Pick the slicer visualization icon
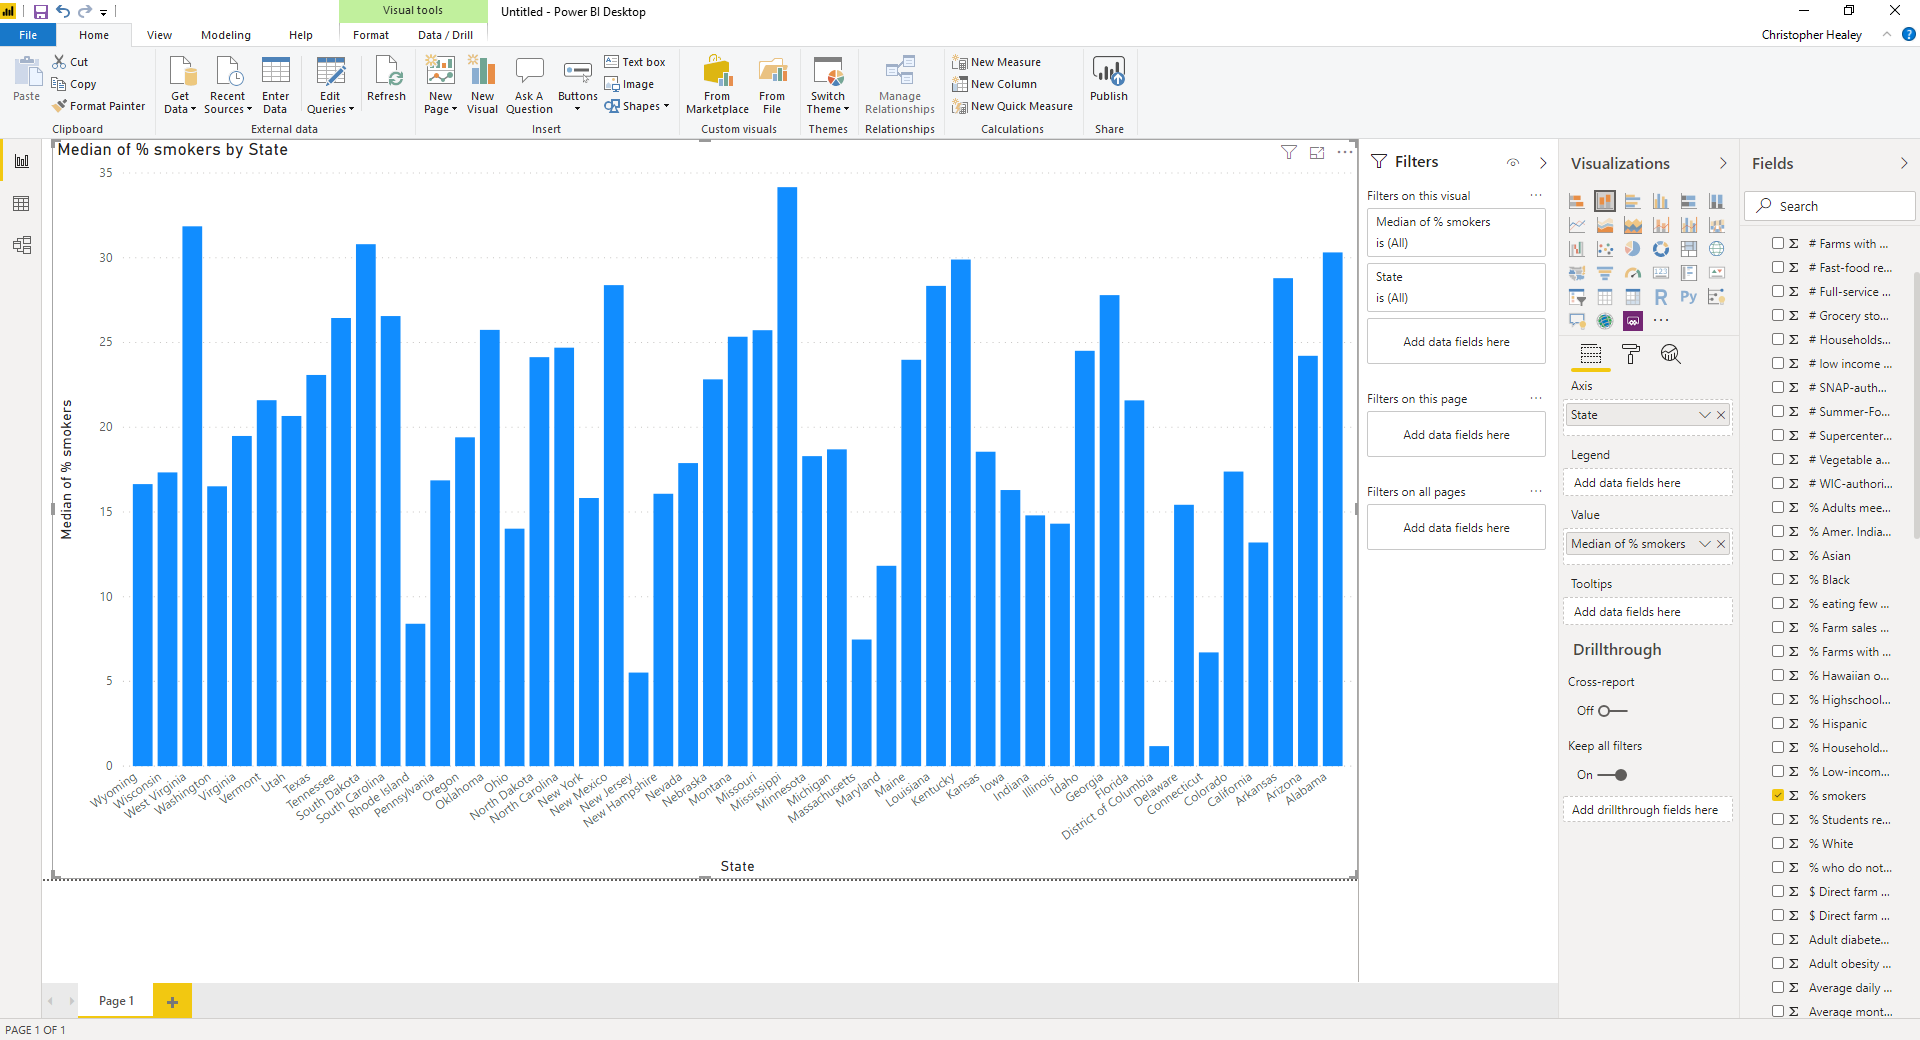 click(x=1576, y=297)
